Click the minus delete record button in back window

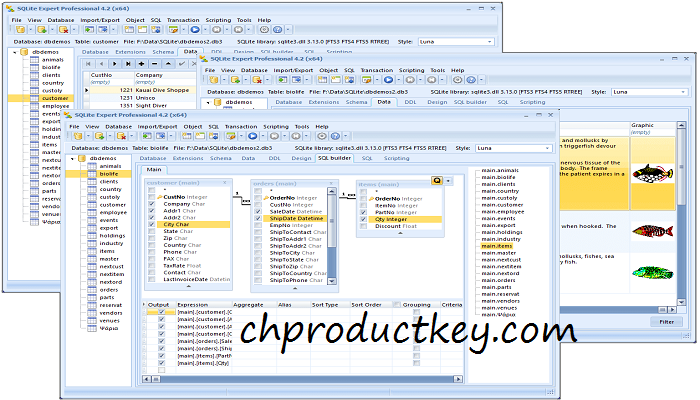point(154,64)
